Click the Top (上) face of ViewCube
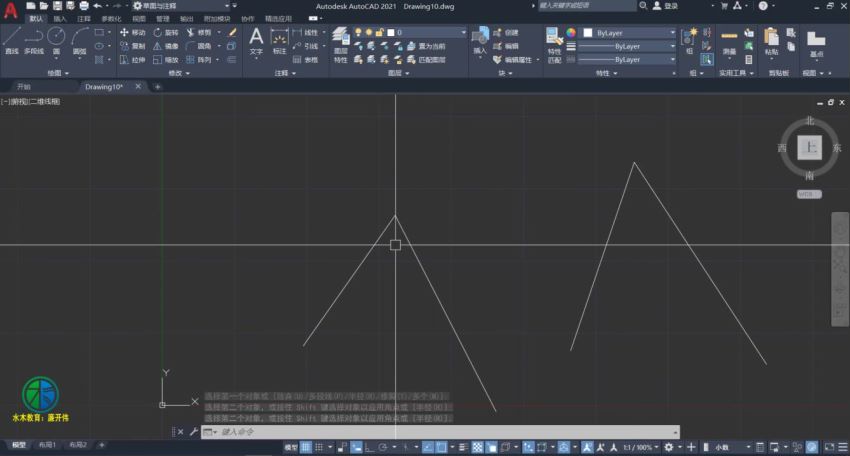This screenshot has width=850, height=456. coord(809,147)
